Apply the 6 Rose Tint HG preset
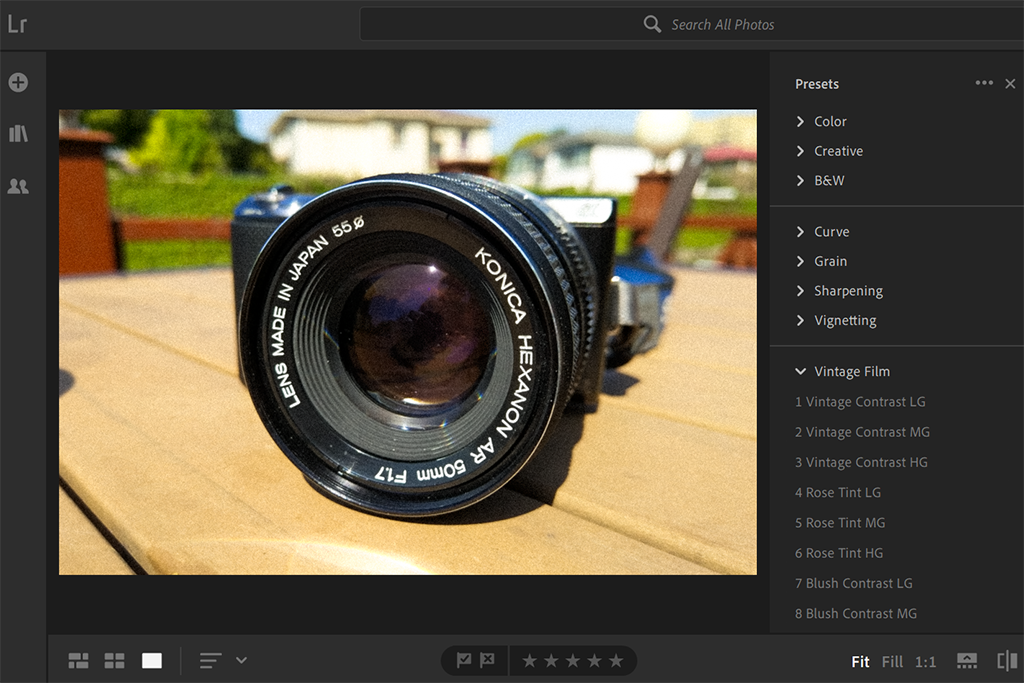1024x683 pixels. [x=839, y=552]
